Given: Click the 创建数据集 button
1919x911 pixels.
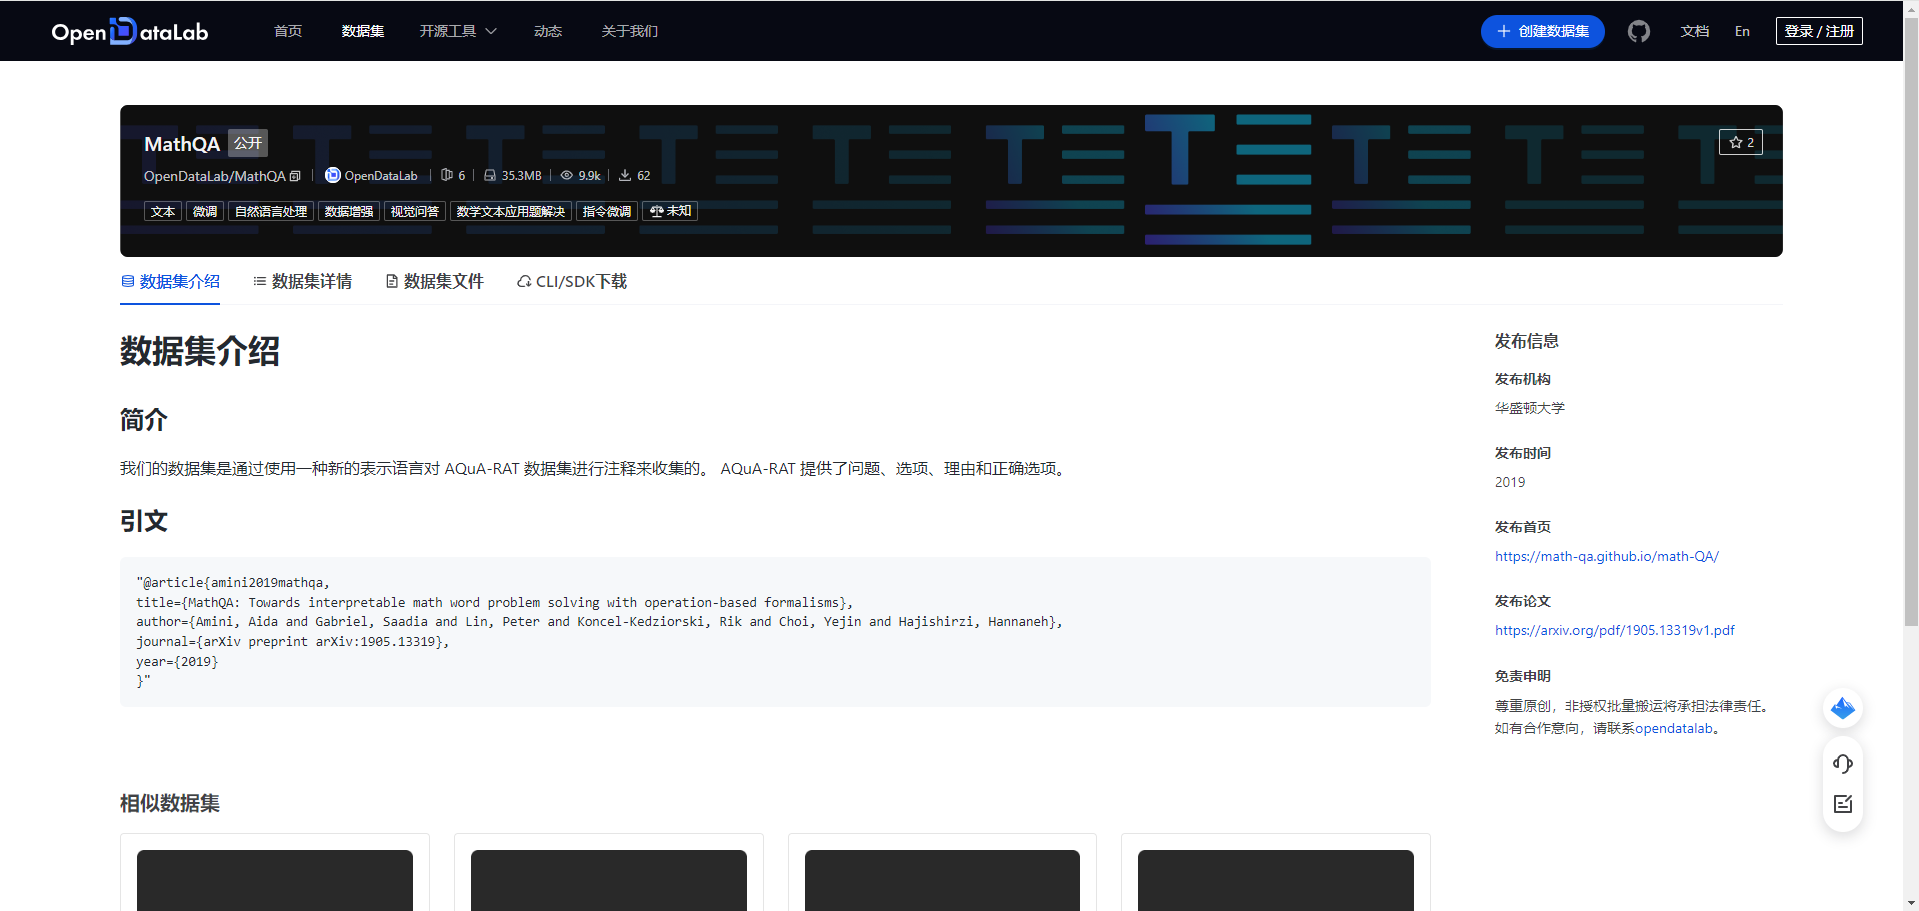Looking at the screenshot, I should 1541,31.
